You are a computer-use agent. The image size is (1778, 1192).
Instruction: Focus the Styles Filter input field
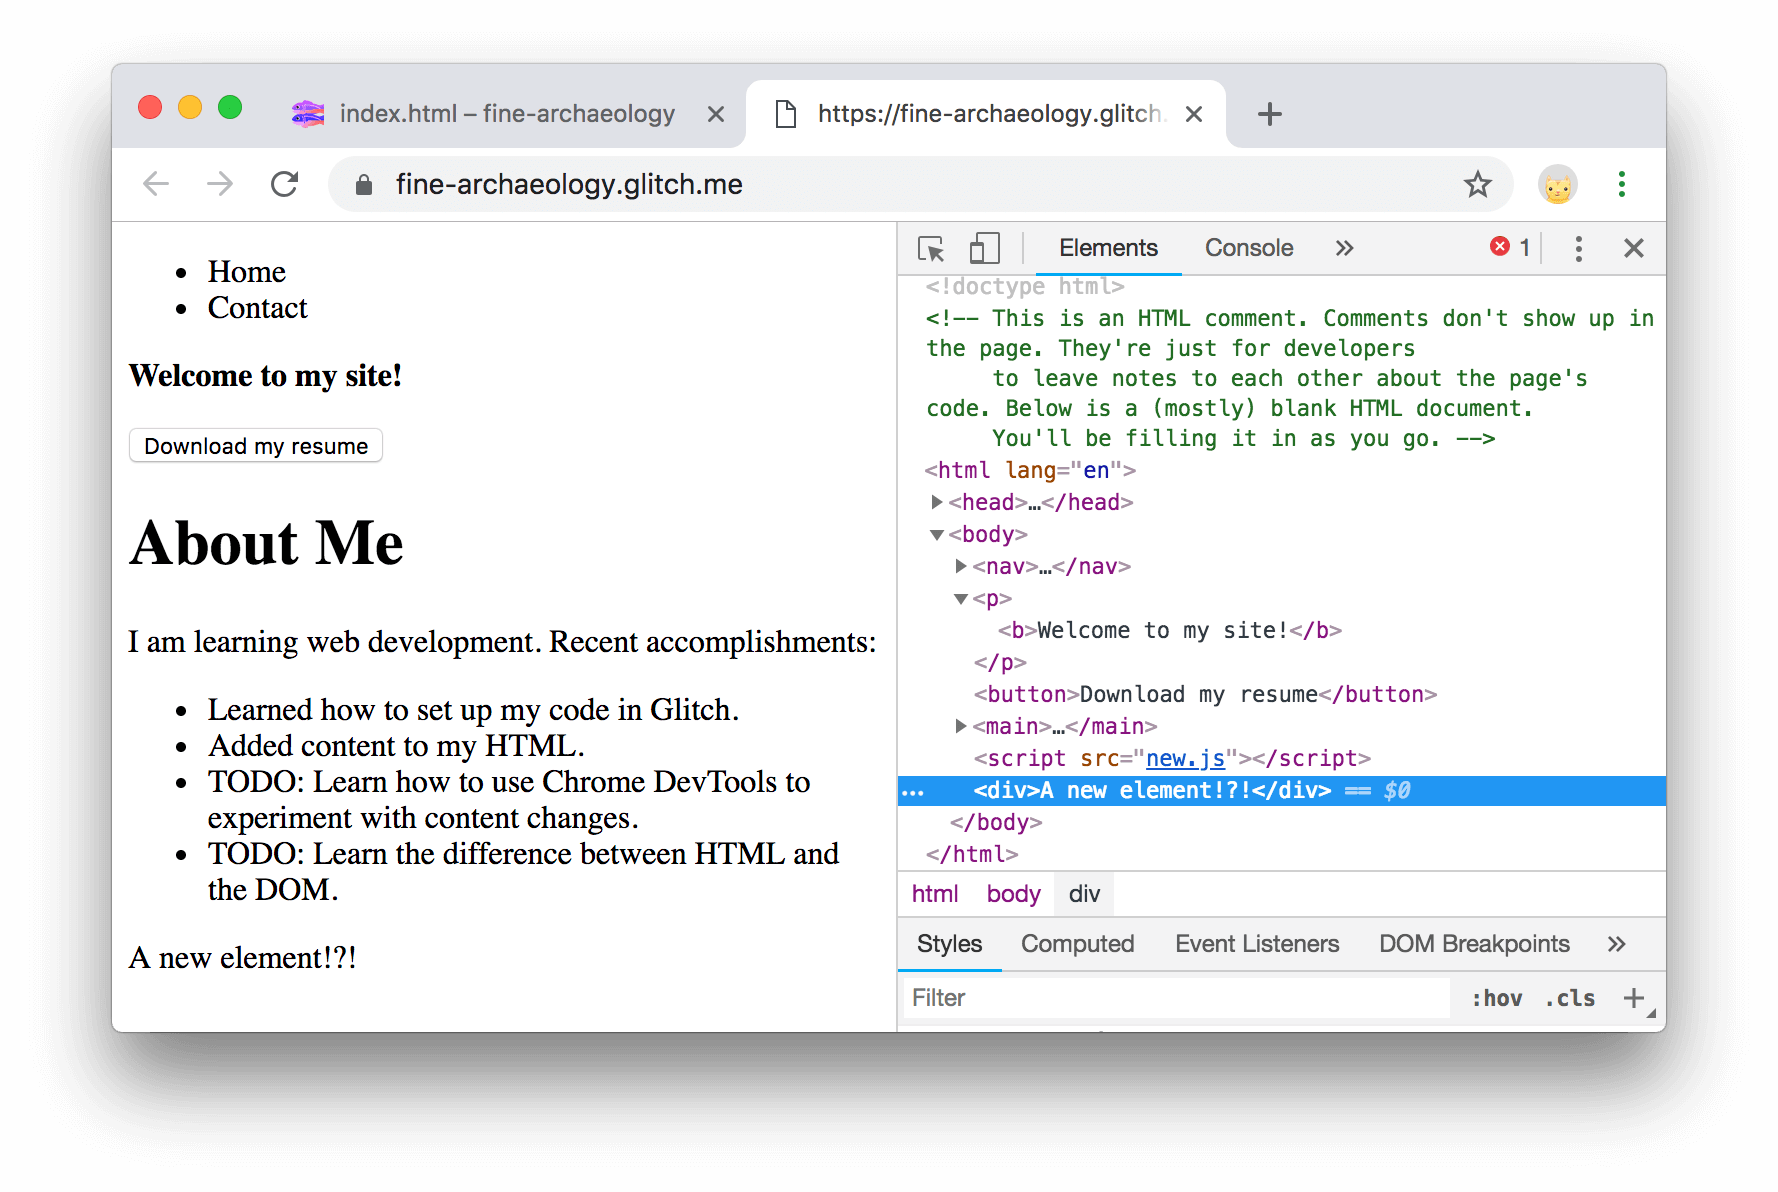1176,998
